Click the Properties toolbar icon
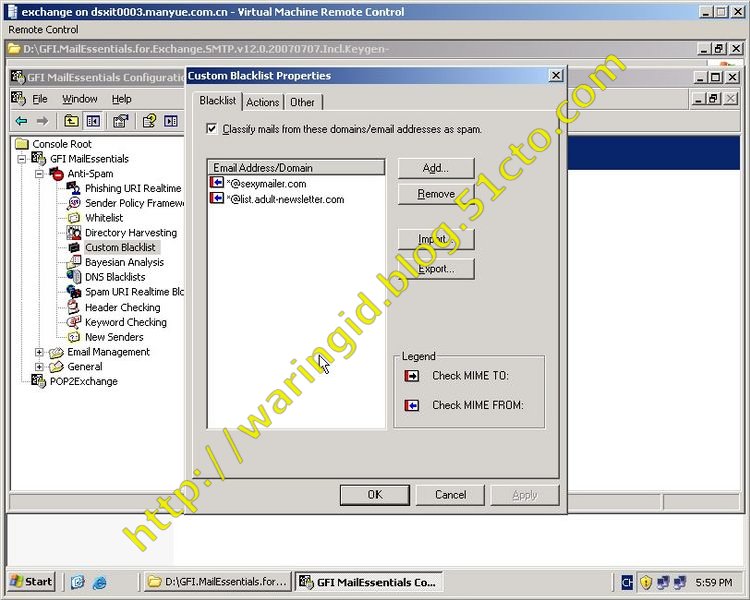 click(120, 121)
